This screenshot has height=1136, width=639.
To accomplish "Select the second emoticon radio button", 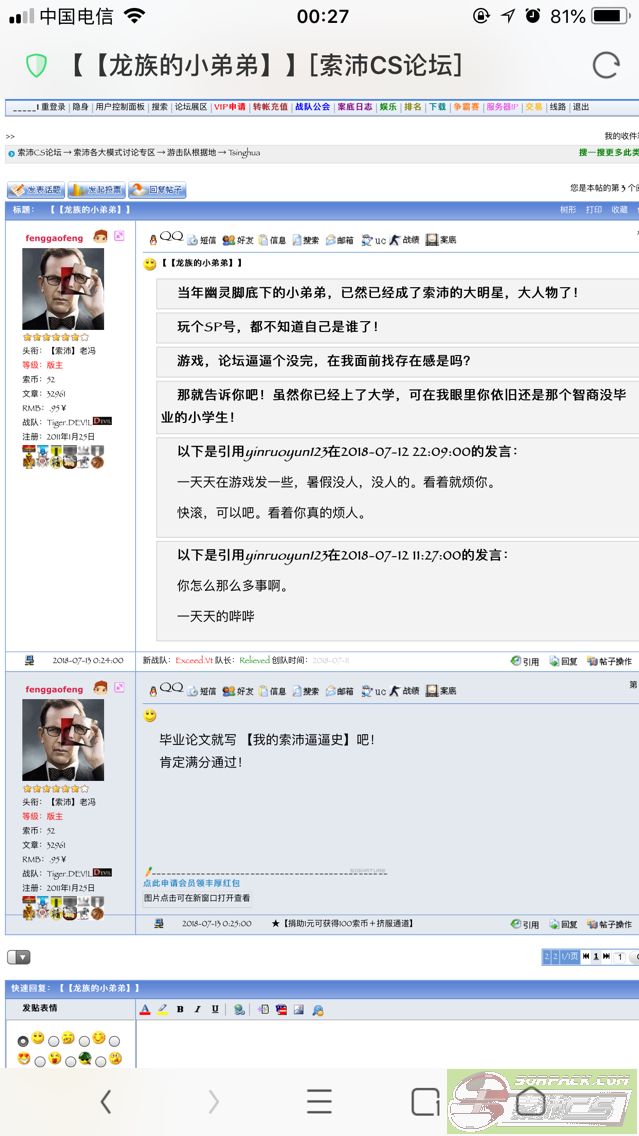I will 54,1040.
